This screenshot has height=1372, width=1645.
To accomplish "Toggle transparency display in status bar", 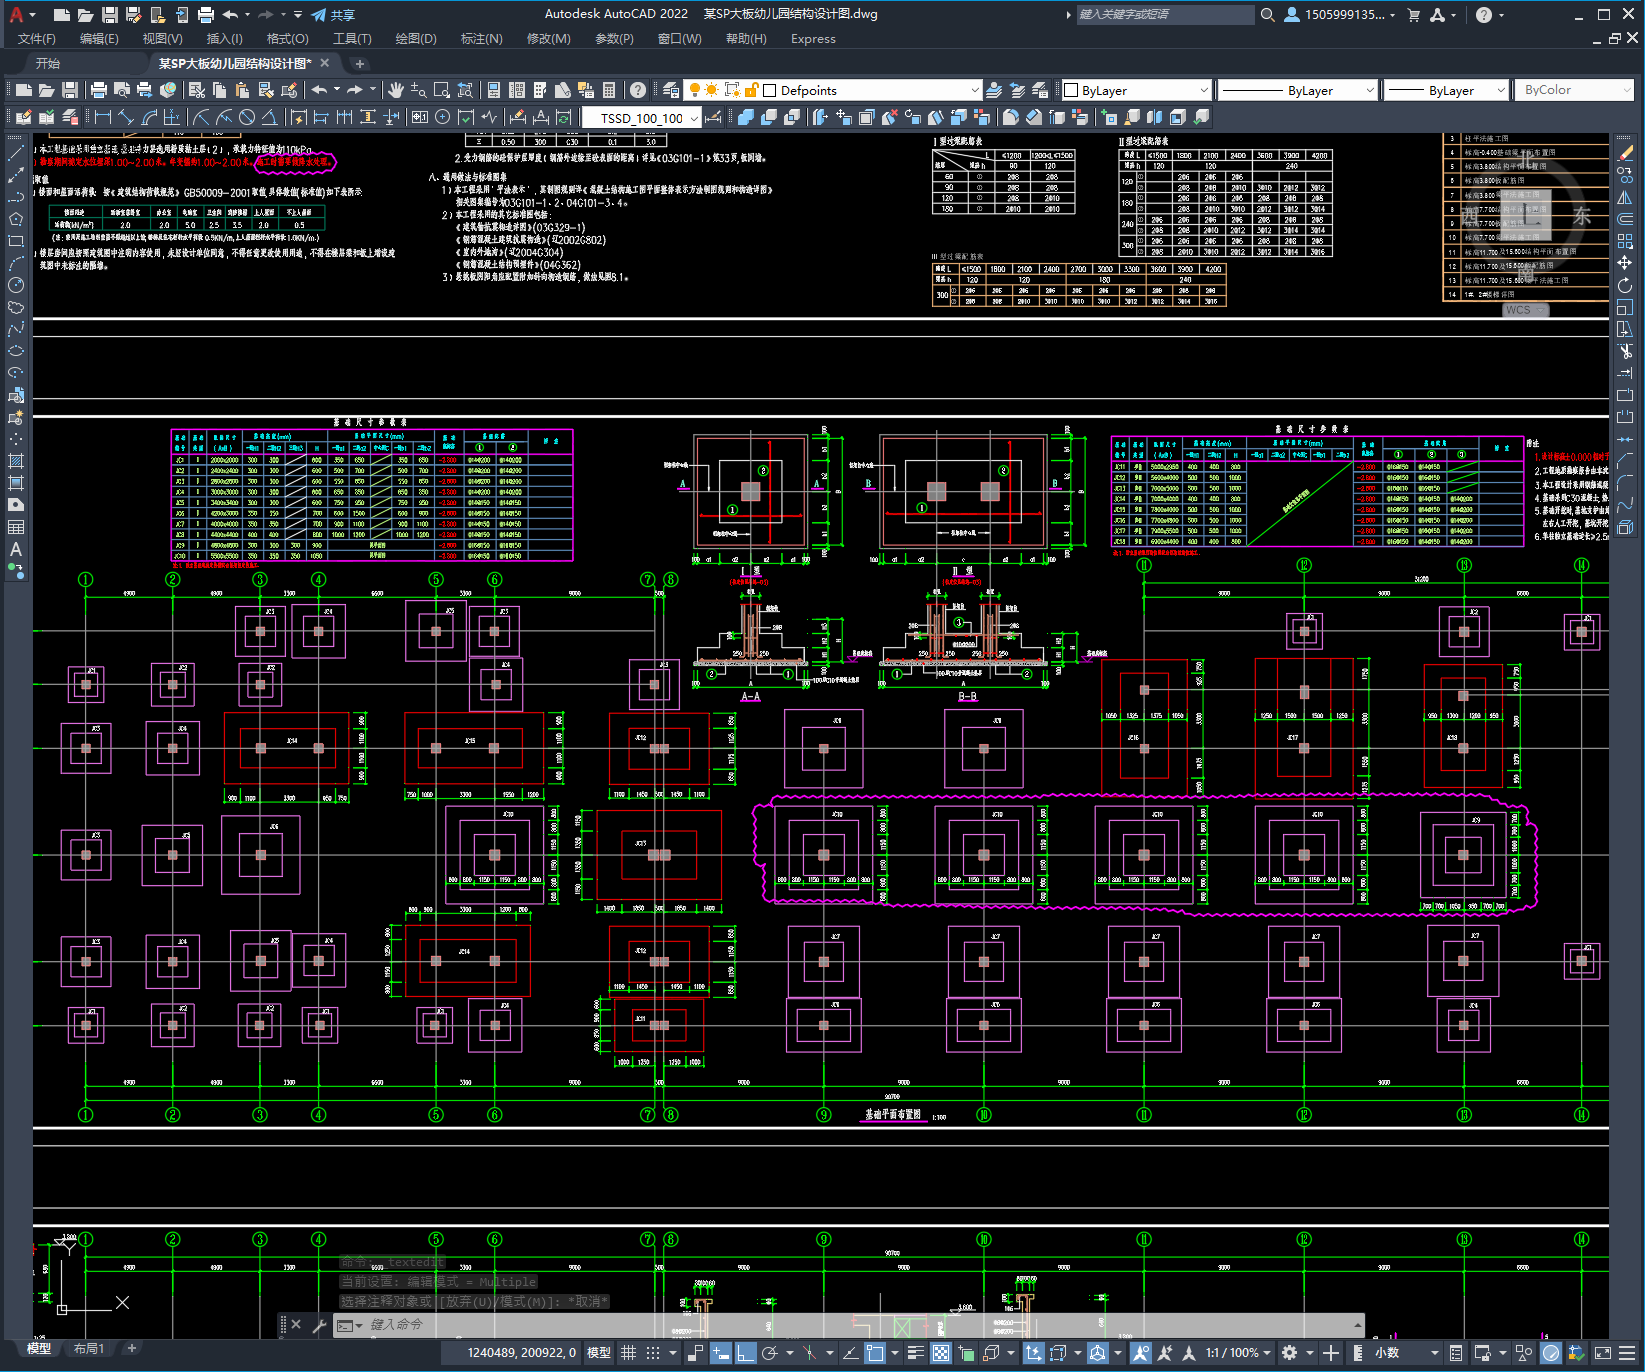I will pos(941,1353).
